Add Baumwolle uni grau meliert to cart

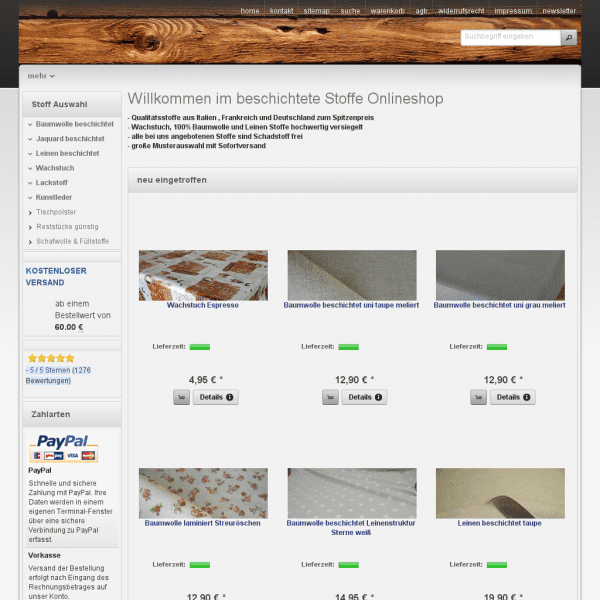coord(478,397)
